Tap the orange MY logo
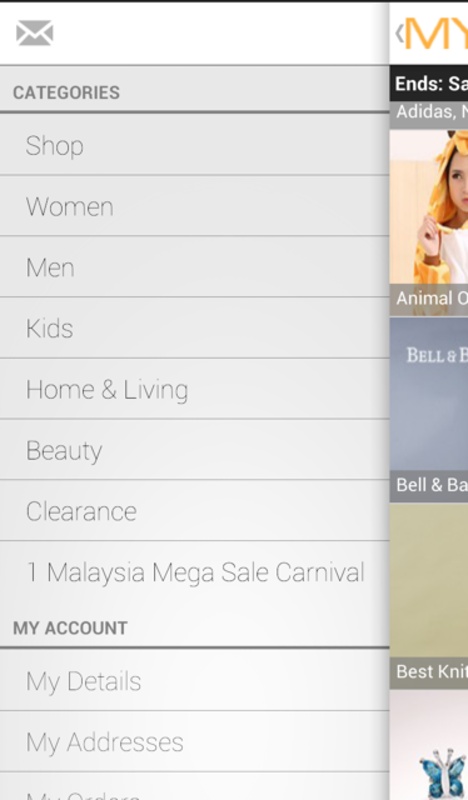The image size is (468, 800). point(436,34)
